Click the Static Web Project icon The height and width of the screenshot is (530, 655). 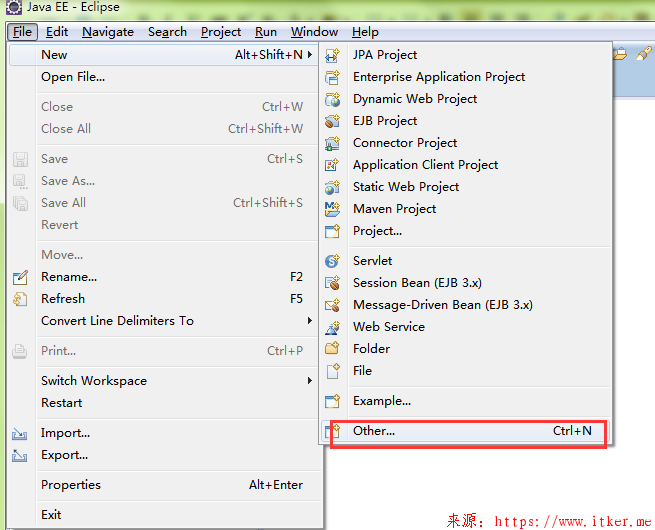point(333,187)
